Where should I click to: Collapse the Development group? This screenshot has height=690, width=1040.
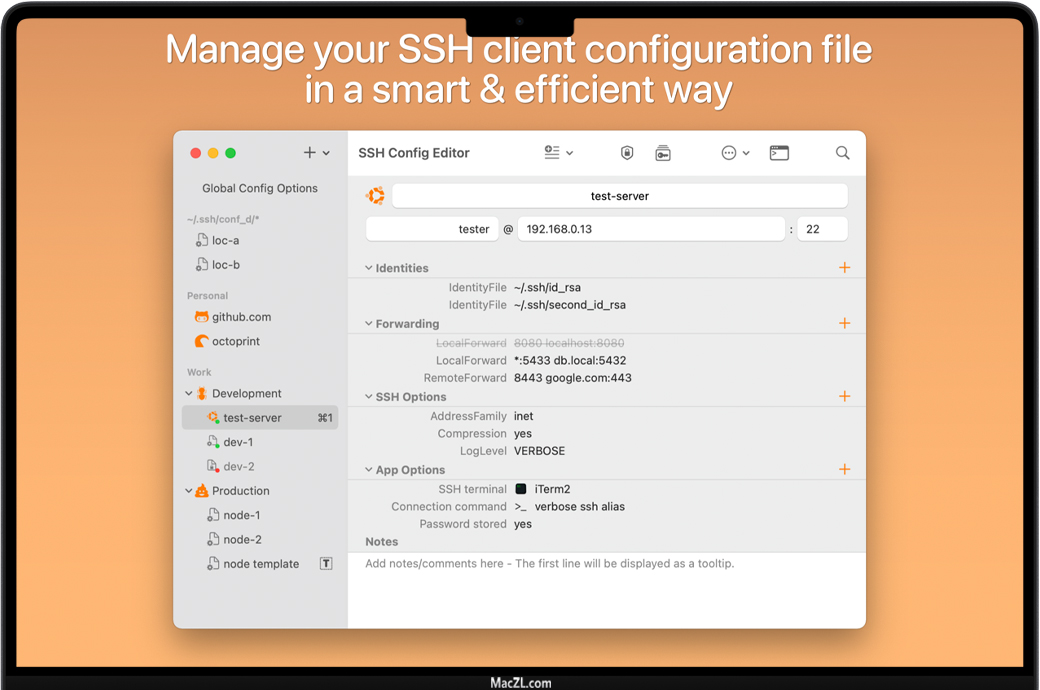point(189,394)
